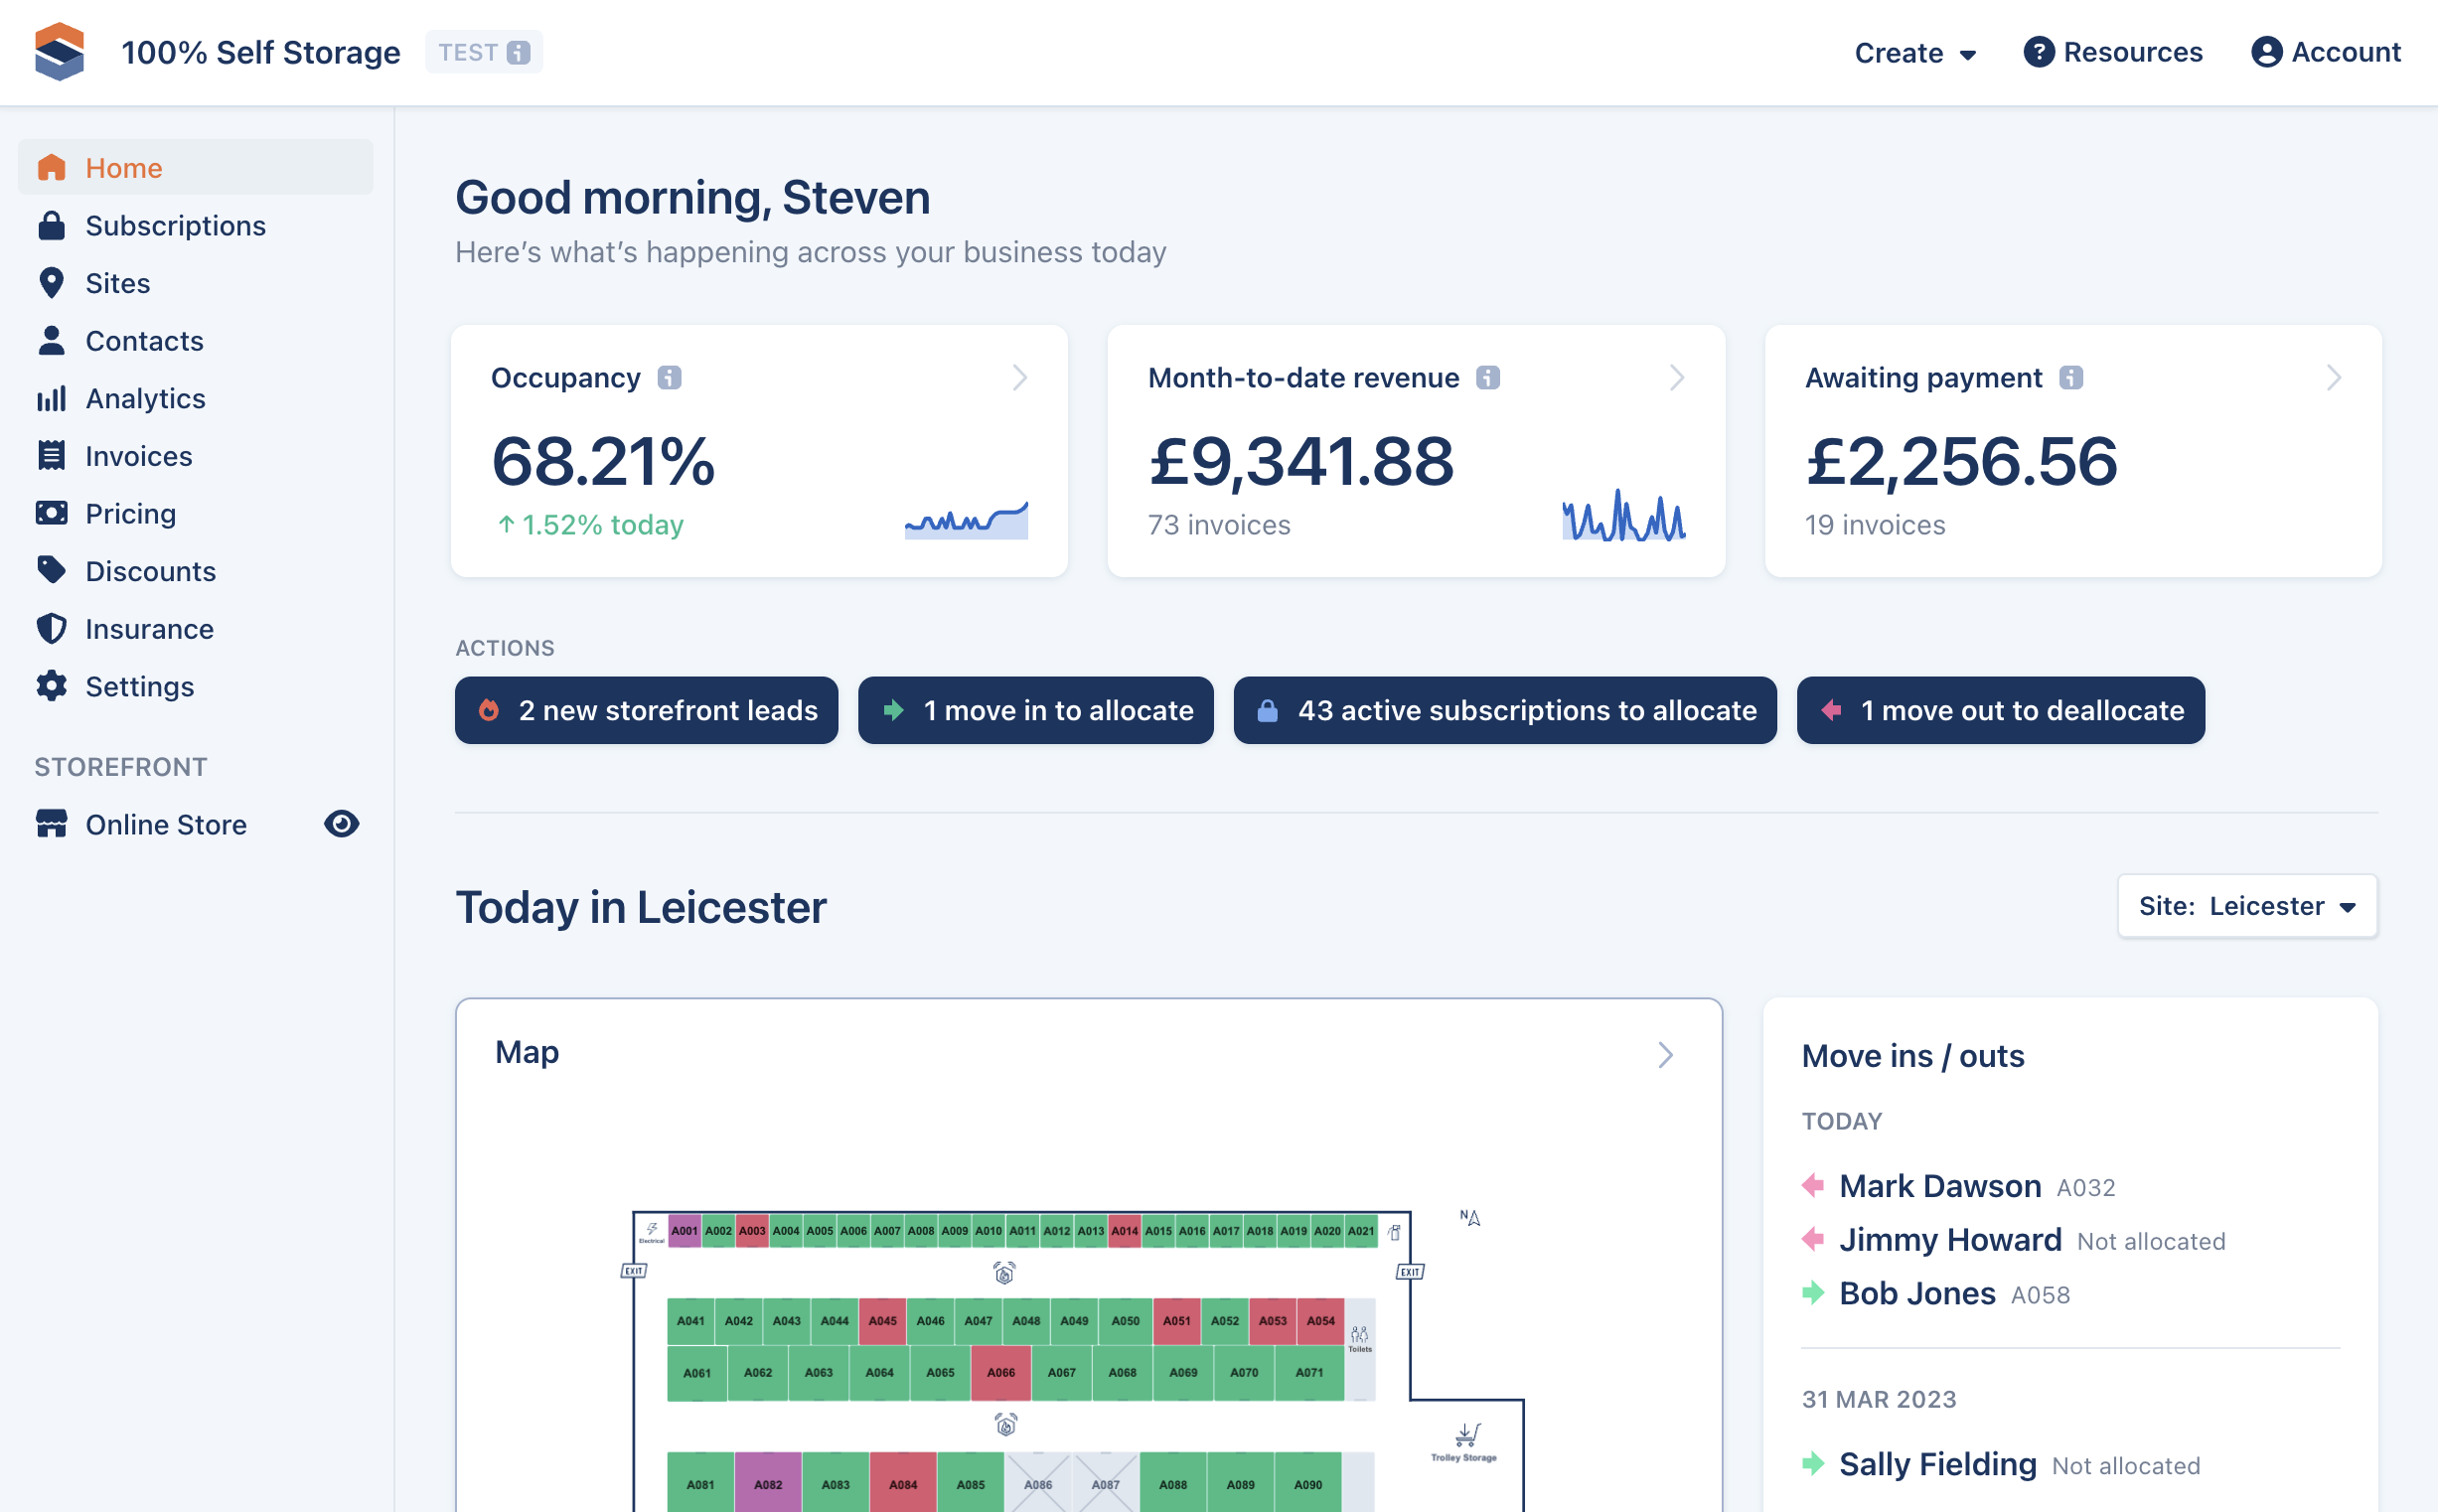Image resolution: width=2438 pixels, height=1512 pixels.
Task: Click the TEST badge info icon
Action: [518, 52]
